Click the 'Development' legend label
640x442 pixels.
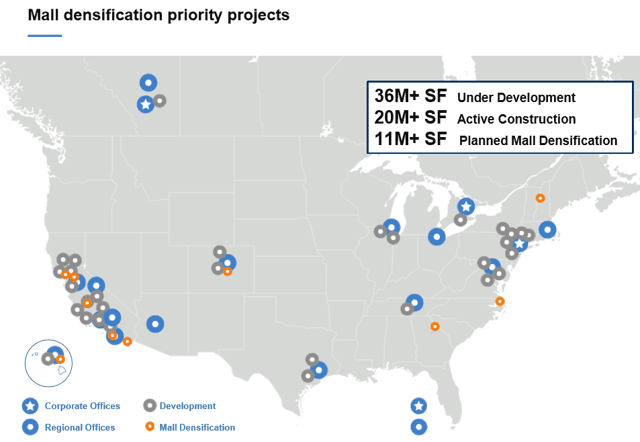pyautogui.click(x=187, y=406)
